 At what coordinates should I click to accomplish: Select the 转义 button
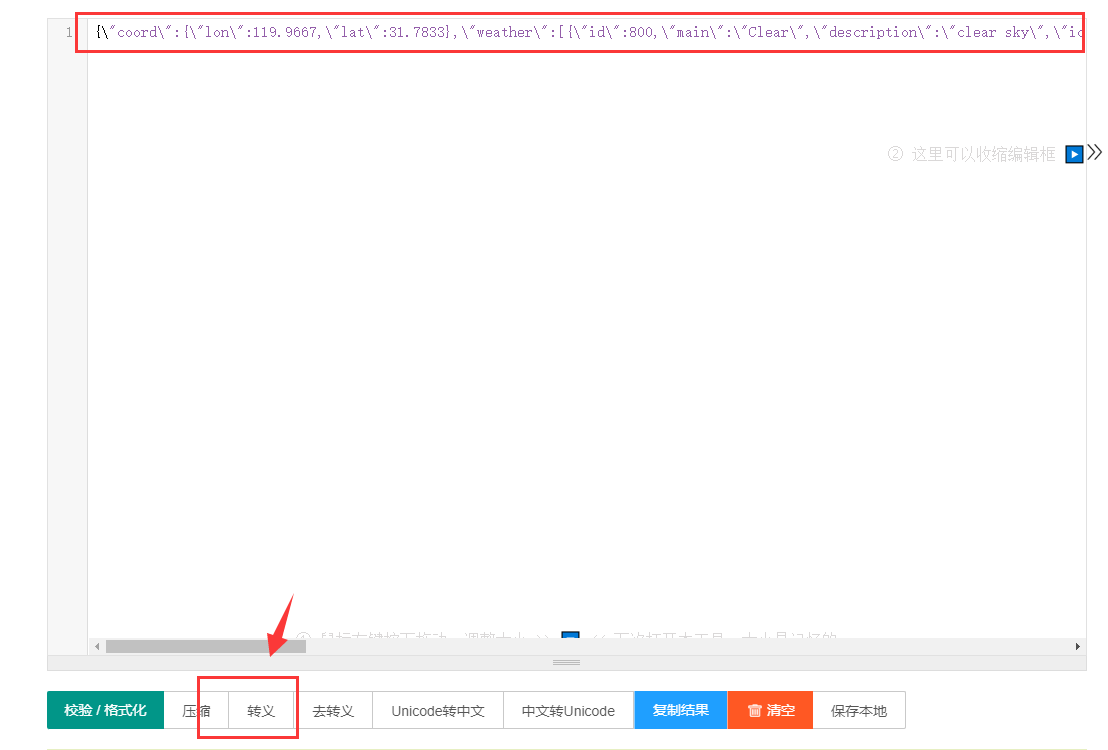pyautogui.click(x=261, y=710)
